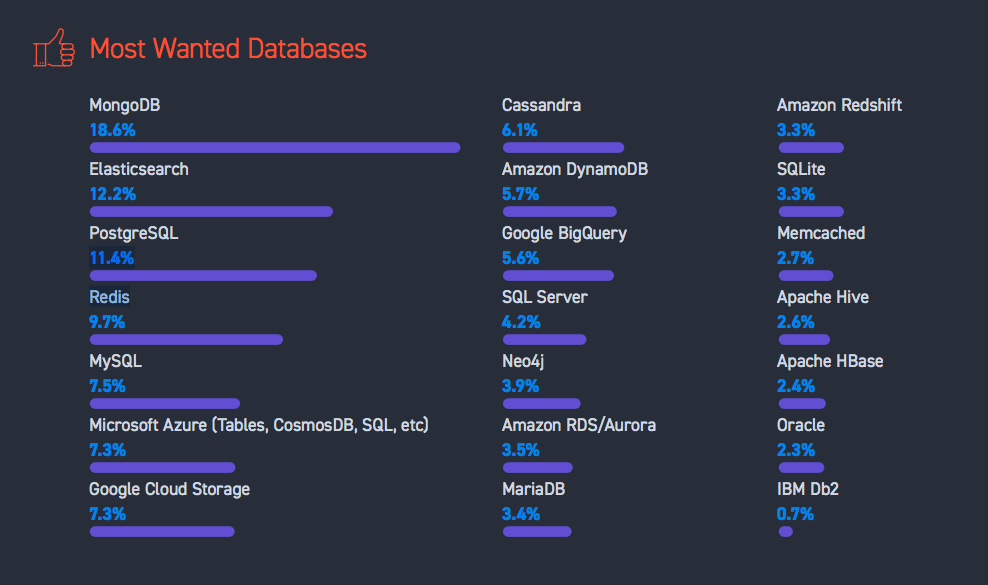Click the Oracle label
Image resolution: width=988 pixels, height=585 pixels.
801,425
